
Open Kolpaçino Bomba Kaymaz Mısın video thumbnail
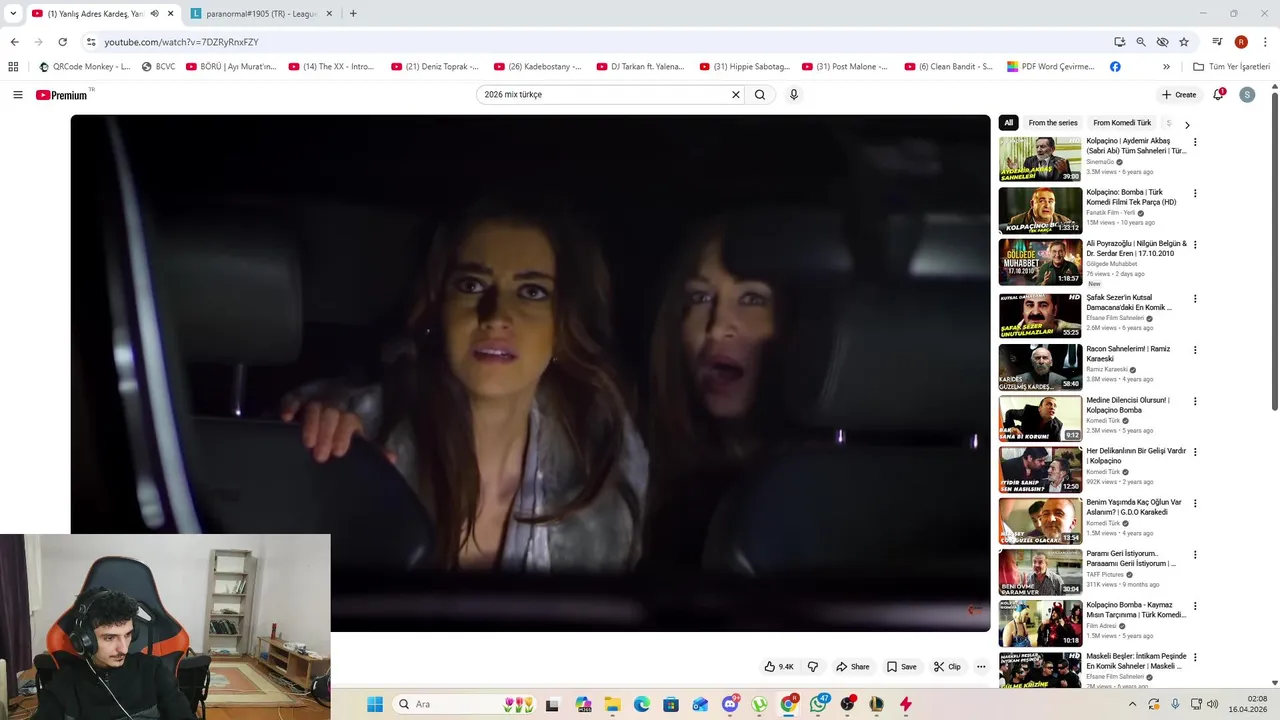coord(1040,624)
